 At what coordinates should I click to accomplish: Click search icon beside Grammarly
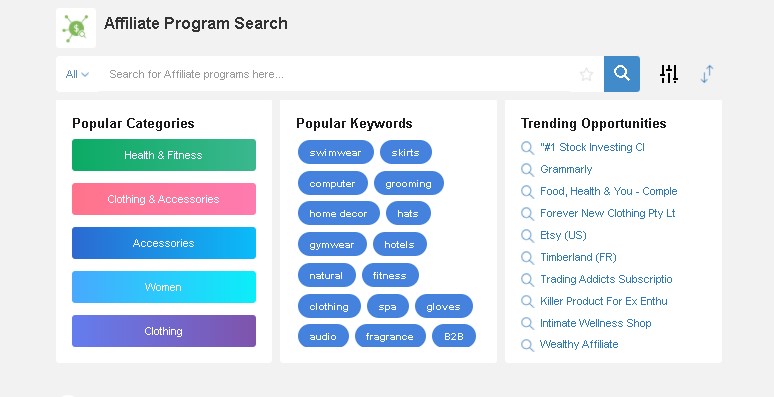click(527, 169)
